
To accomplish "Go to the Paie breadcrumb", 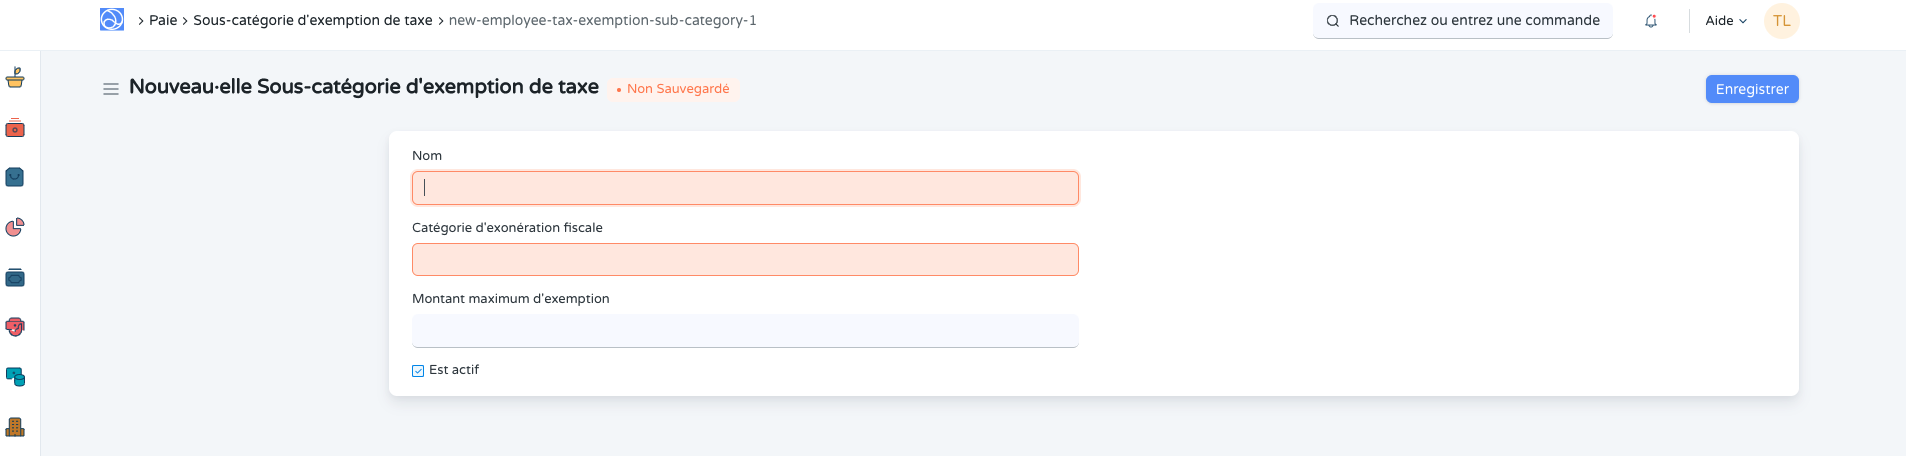I will click(x=163, y=20).
